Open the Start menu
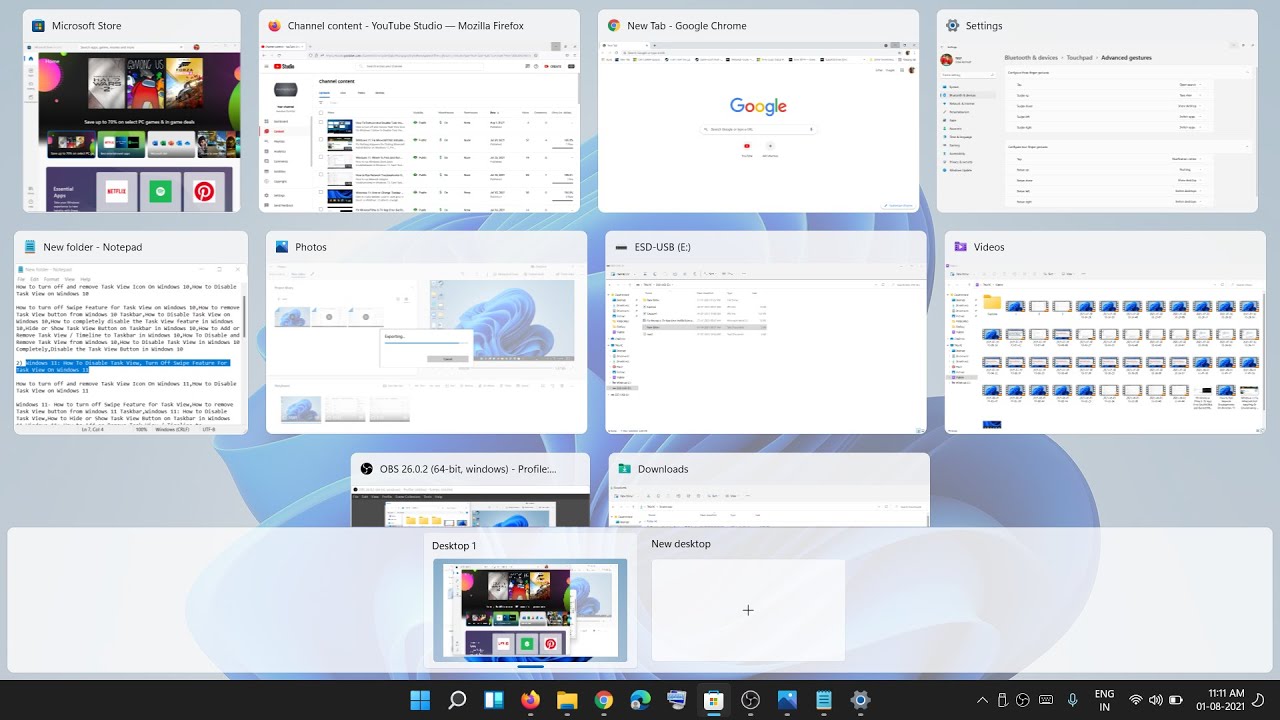Viewport: 1280px width, 720px height. tap(420, 700)
